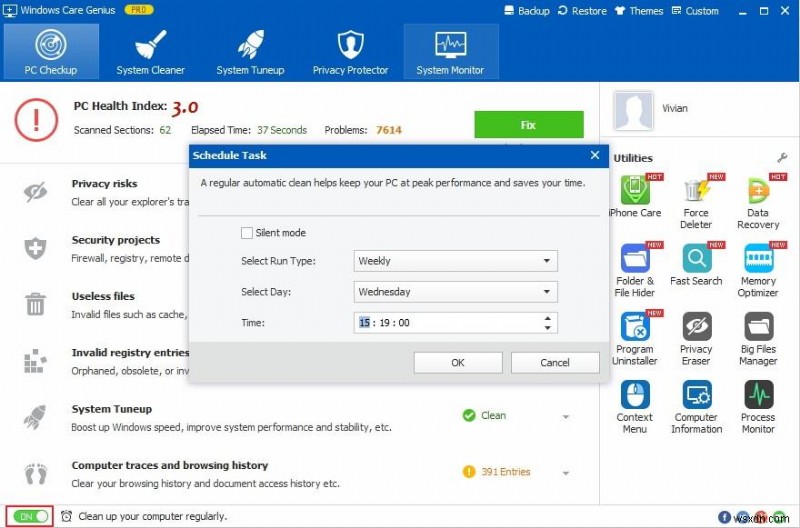Expand the System Tuneup Clean details arrow
This screenshot has height=528, width=800.
tap(566, 417)
